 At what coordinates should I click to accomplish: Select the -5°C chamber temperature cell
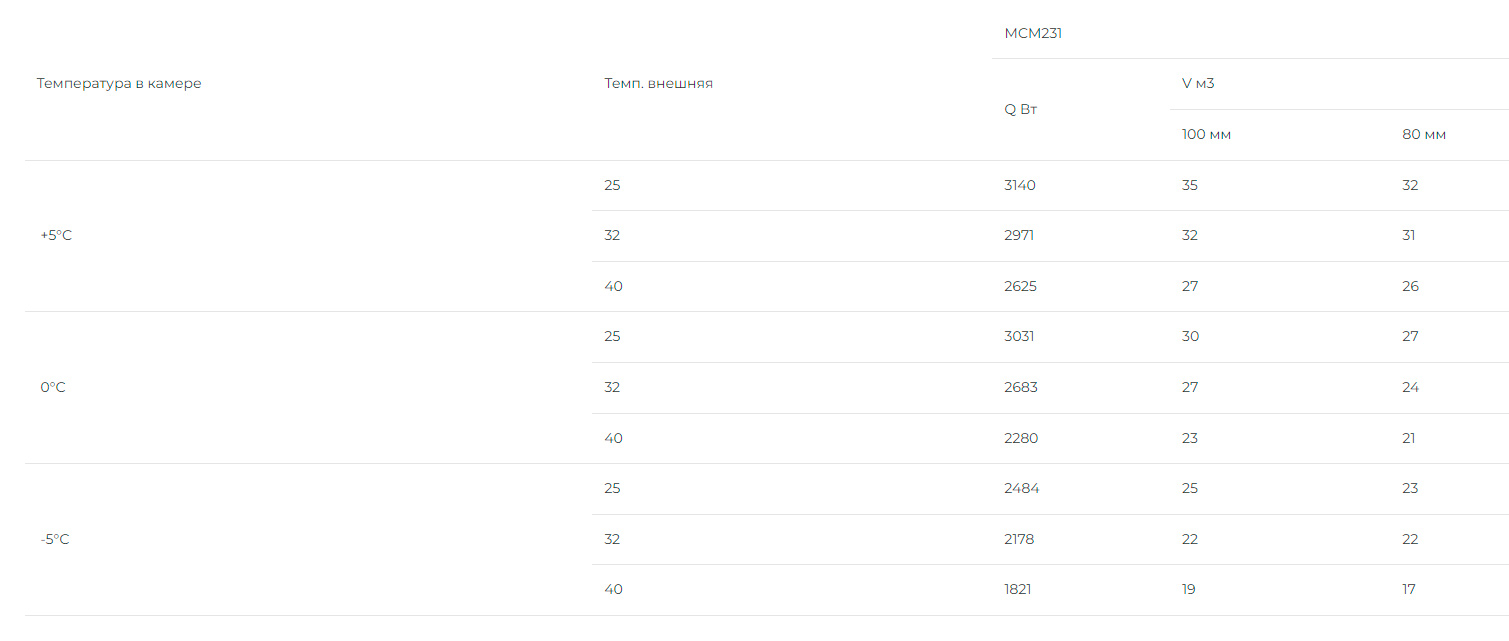[55, 539]
